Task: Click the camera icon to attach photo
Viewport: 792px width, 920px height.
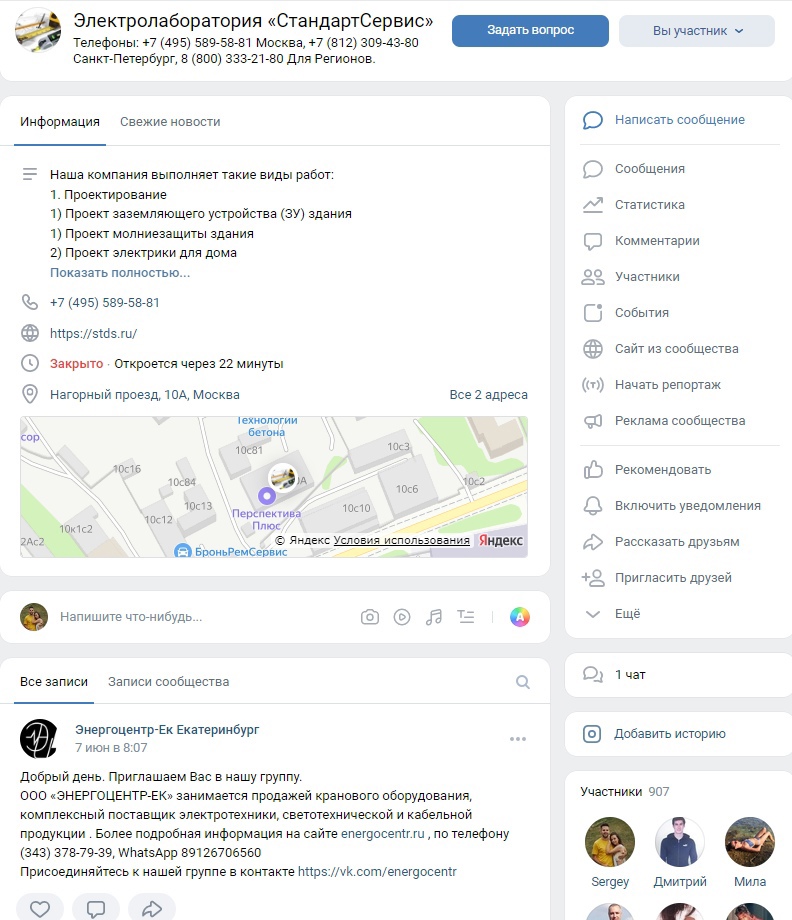Action: (370, 617)
